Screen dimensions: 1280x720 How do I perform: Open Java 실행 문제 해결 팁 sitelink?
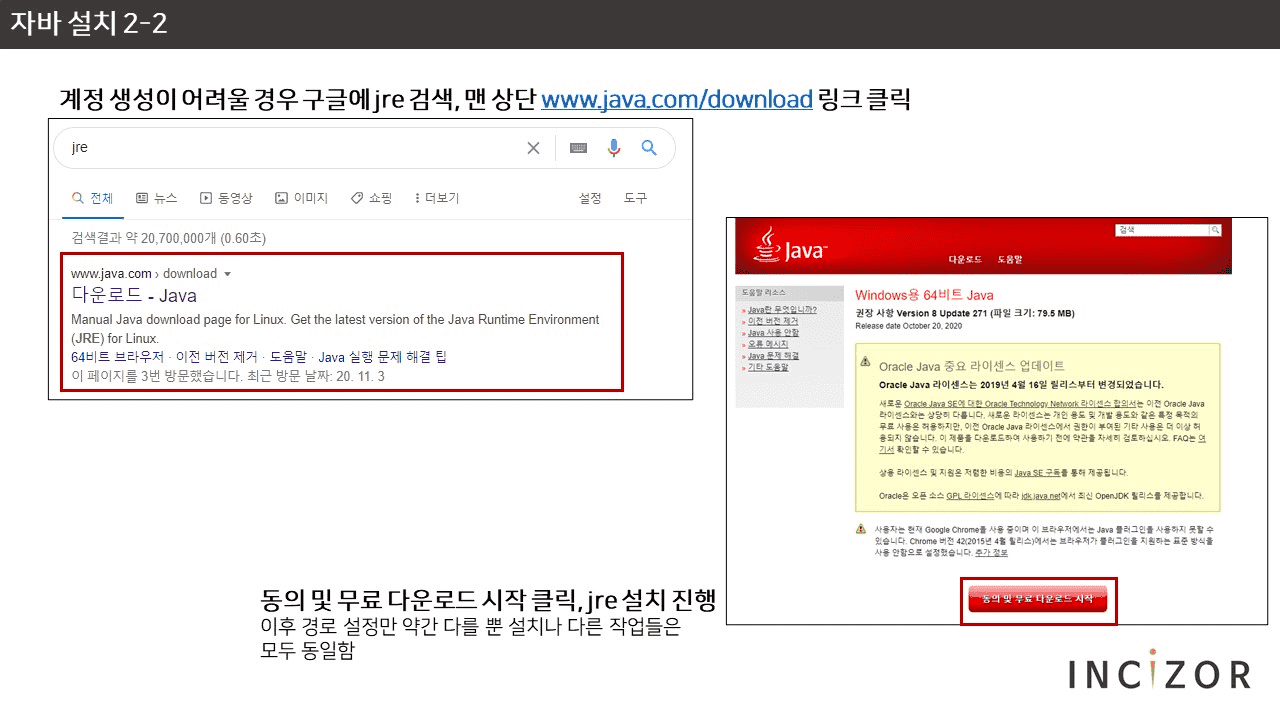tap(382, 357)
